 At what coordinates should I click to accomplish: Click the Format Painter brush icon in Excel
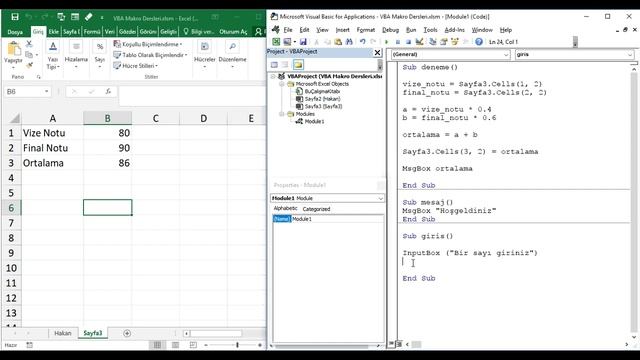pyautogui.click(x=29, y=65)
